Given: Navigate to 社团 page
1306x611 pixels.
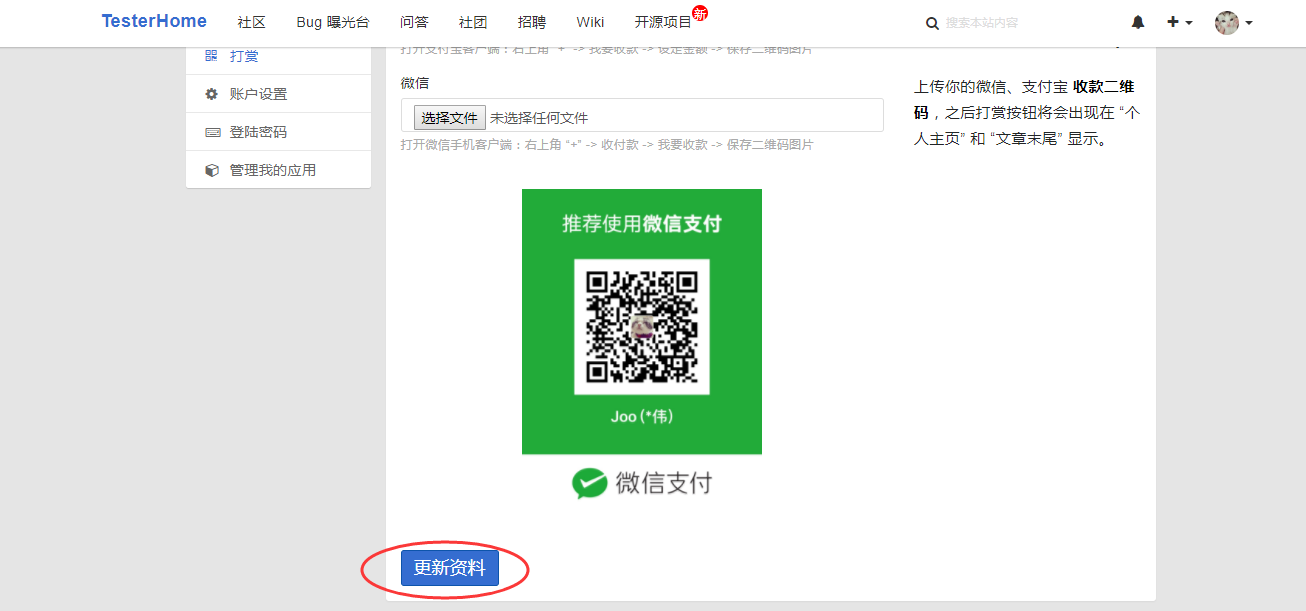Looking at the screenshot, I should click(x=472, y=22).
